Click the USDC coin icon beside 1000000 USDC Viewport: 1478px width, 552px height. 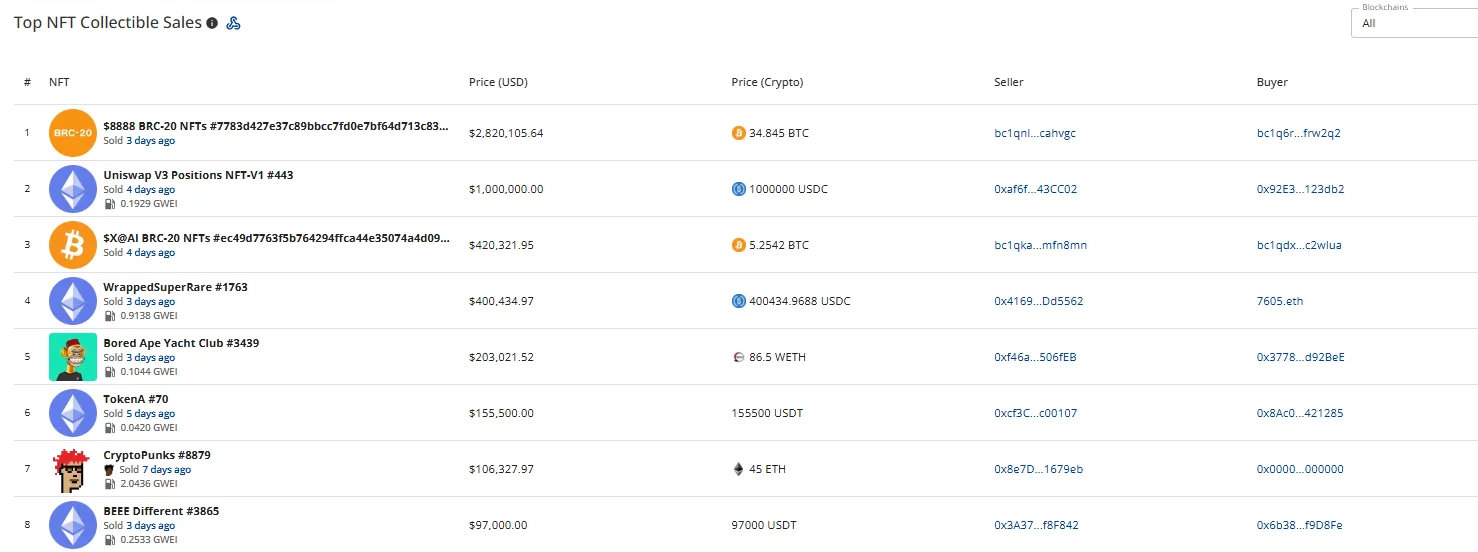tap(739, 189)
